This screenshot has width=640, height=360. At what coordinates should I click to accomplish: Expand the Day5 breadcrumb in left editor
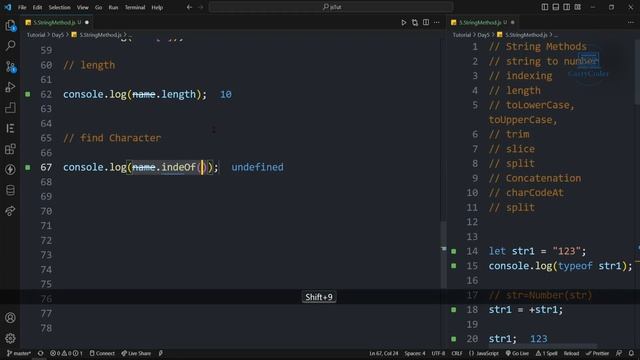tap(58, 35)
